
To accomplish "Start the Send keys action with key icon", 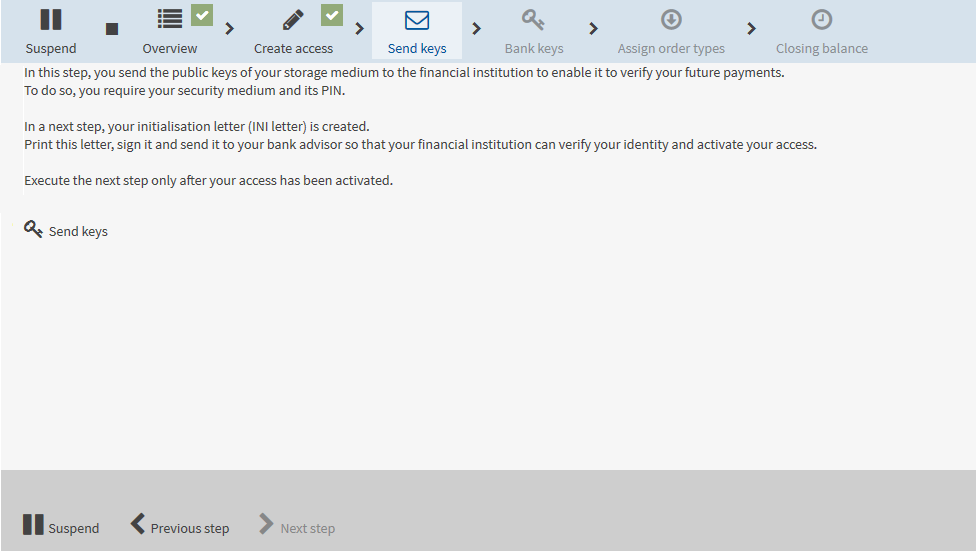I will pos(66,230).
